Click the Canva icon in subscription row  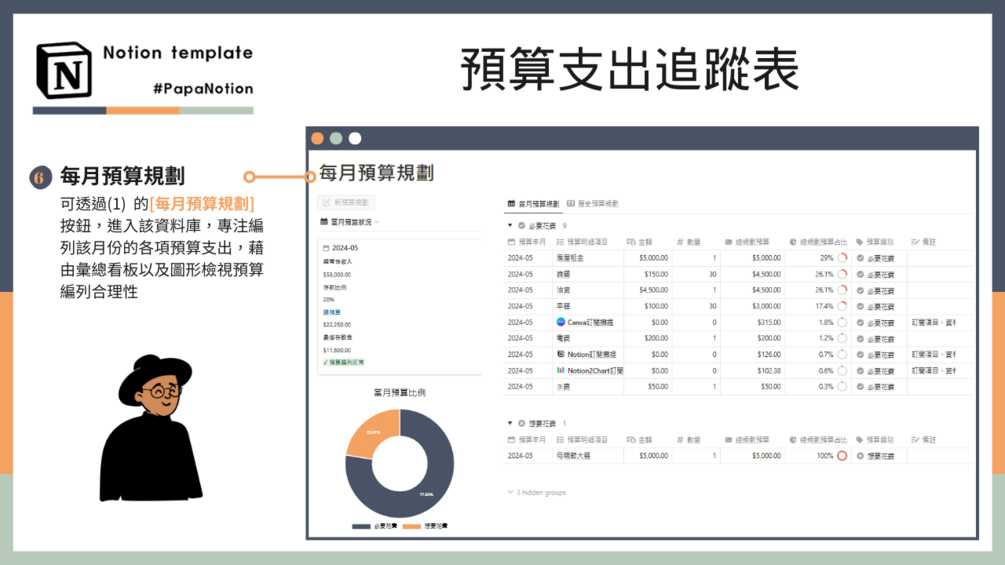tap(561, 322)
